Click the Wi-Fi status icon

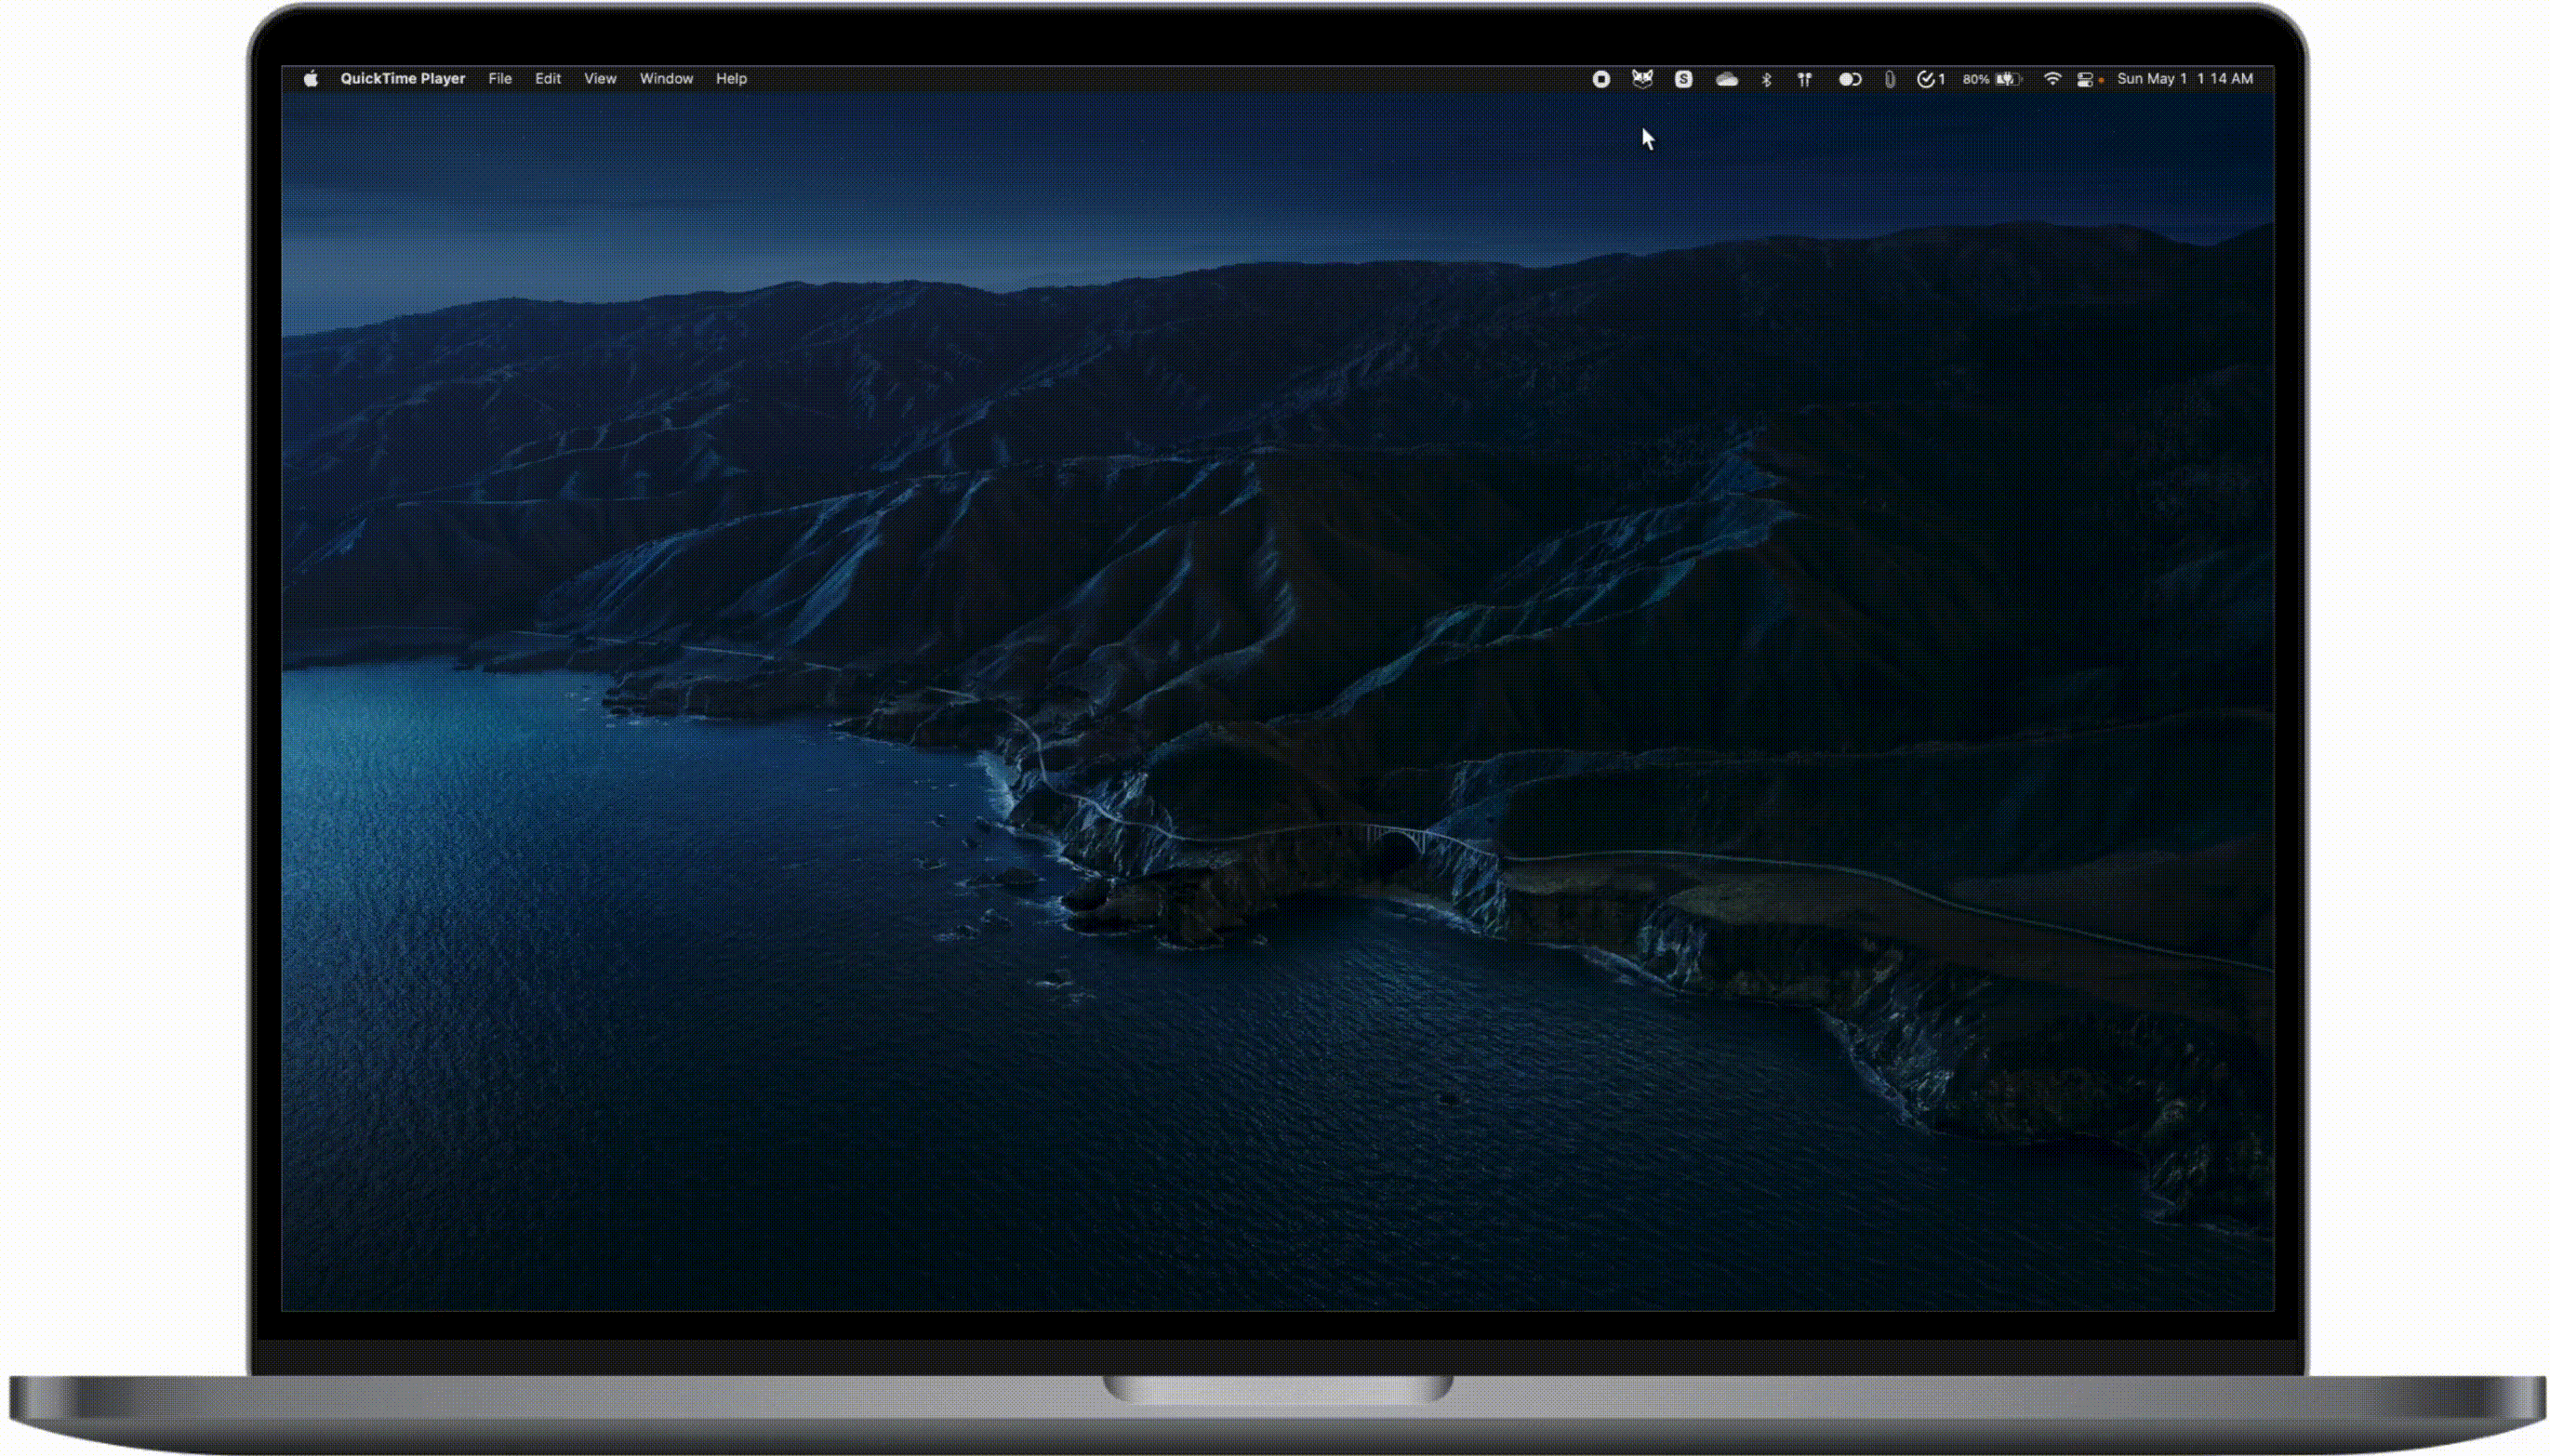[x=2052, y=79]
